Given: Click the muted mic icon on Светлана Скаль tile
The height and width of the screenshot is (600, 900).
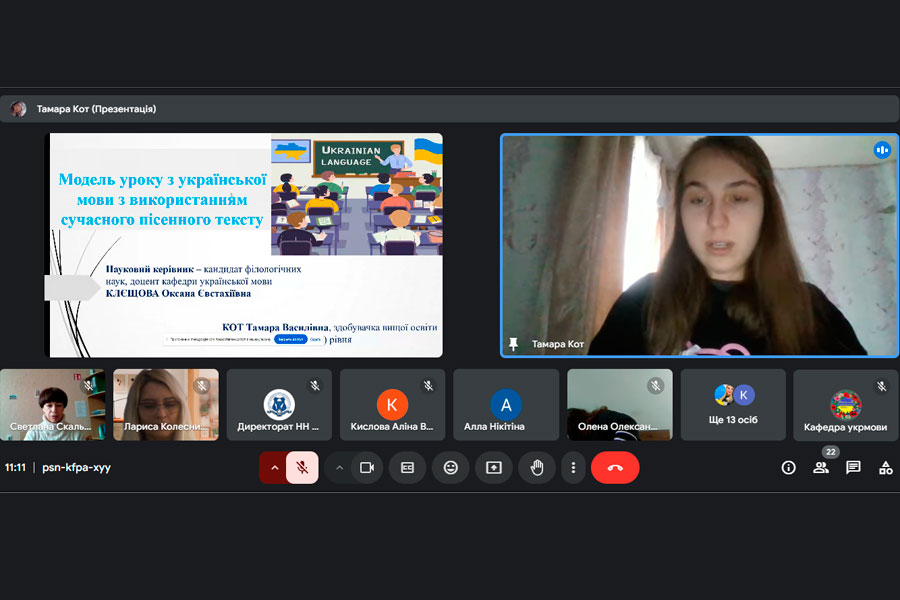Looking at the screenshot, I should pos(88,386).
